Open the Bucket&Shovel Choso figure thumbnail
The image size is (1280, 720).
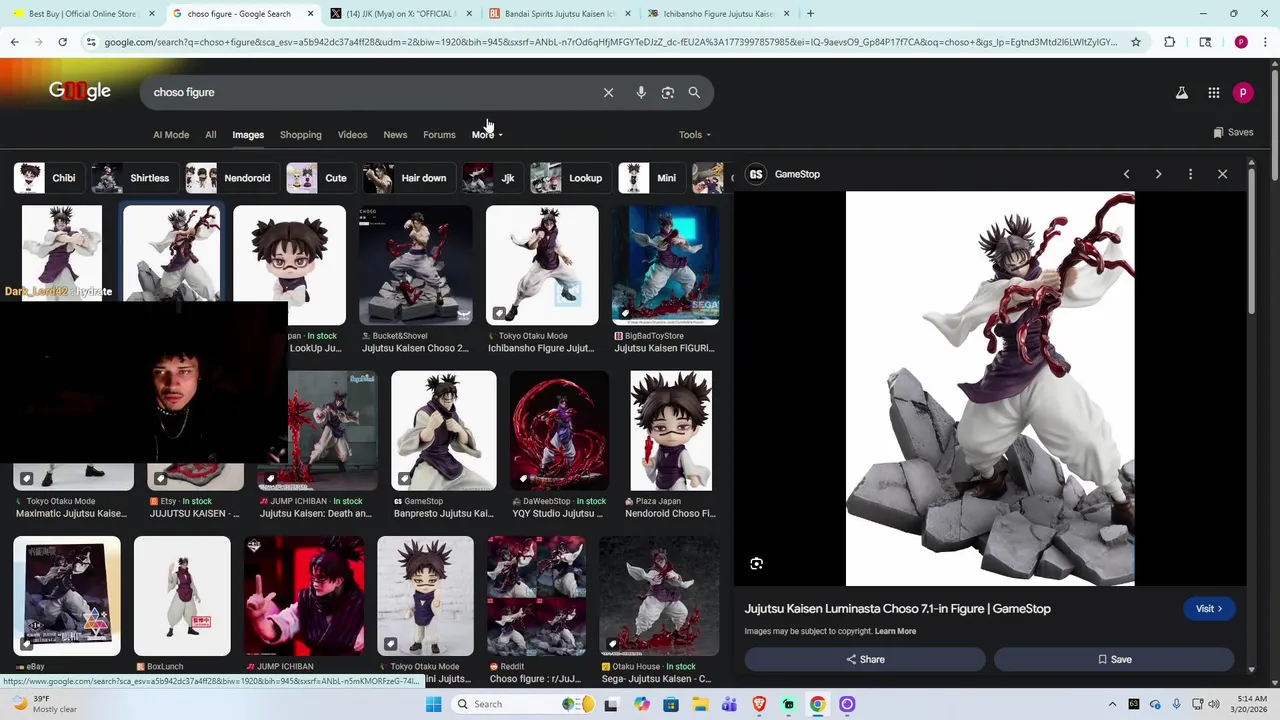[x=415, y=266]
